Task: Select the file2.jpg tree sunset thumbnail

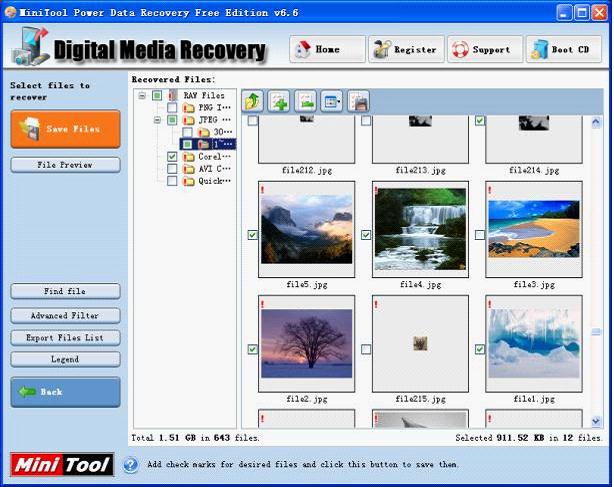Action: pyautogui.click(x=307, y=344)
